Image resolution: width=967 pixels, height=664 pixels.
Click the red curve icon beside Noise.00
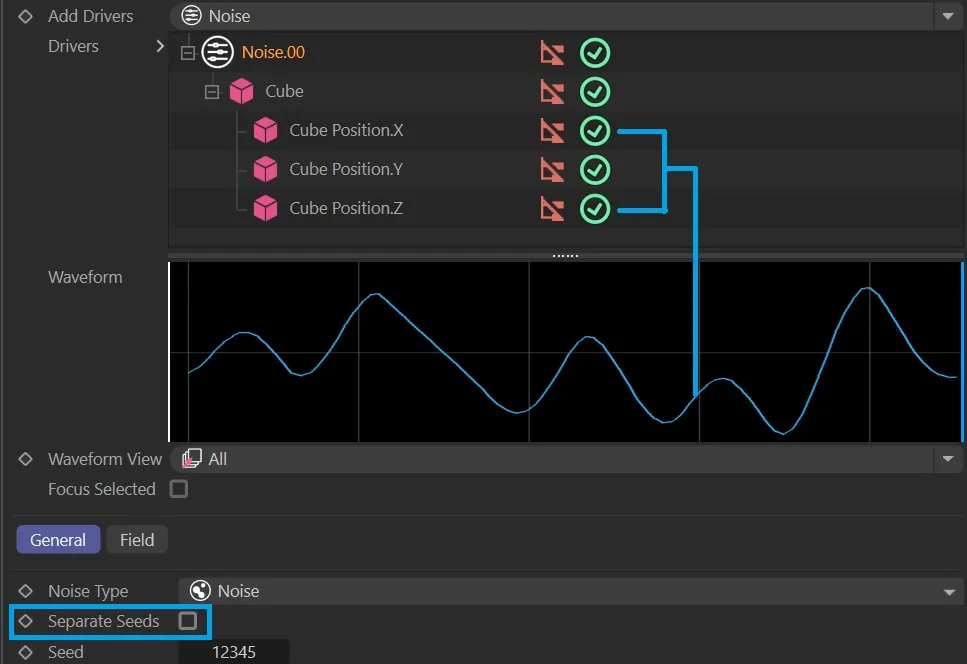[x=552, y=53]
